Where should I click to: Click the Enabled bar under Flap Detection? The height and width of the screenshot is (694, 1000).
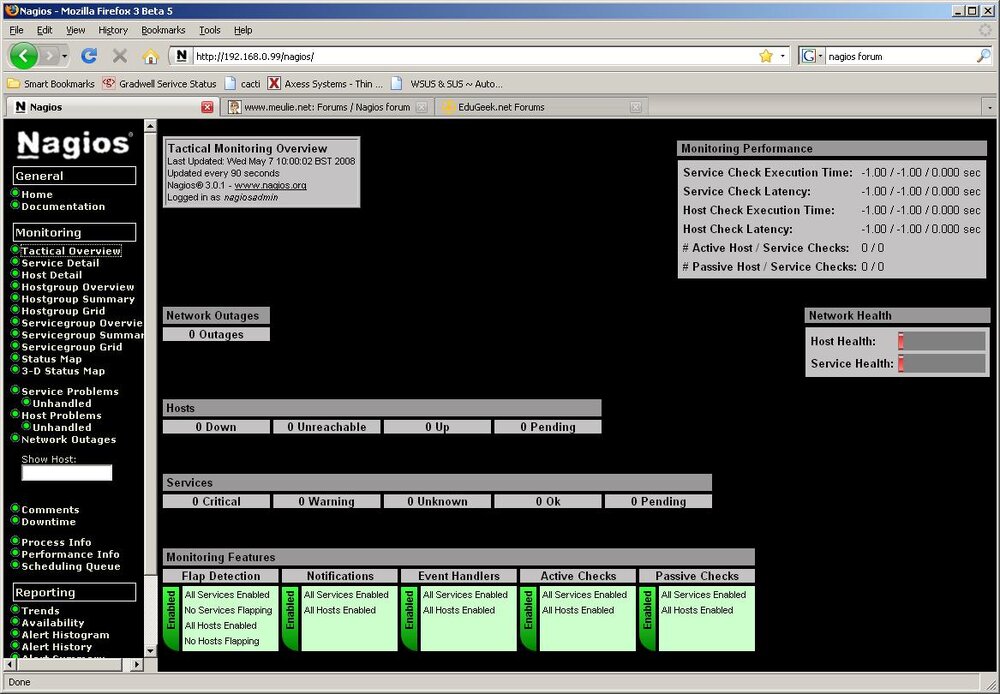click(x=172, y=618)
